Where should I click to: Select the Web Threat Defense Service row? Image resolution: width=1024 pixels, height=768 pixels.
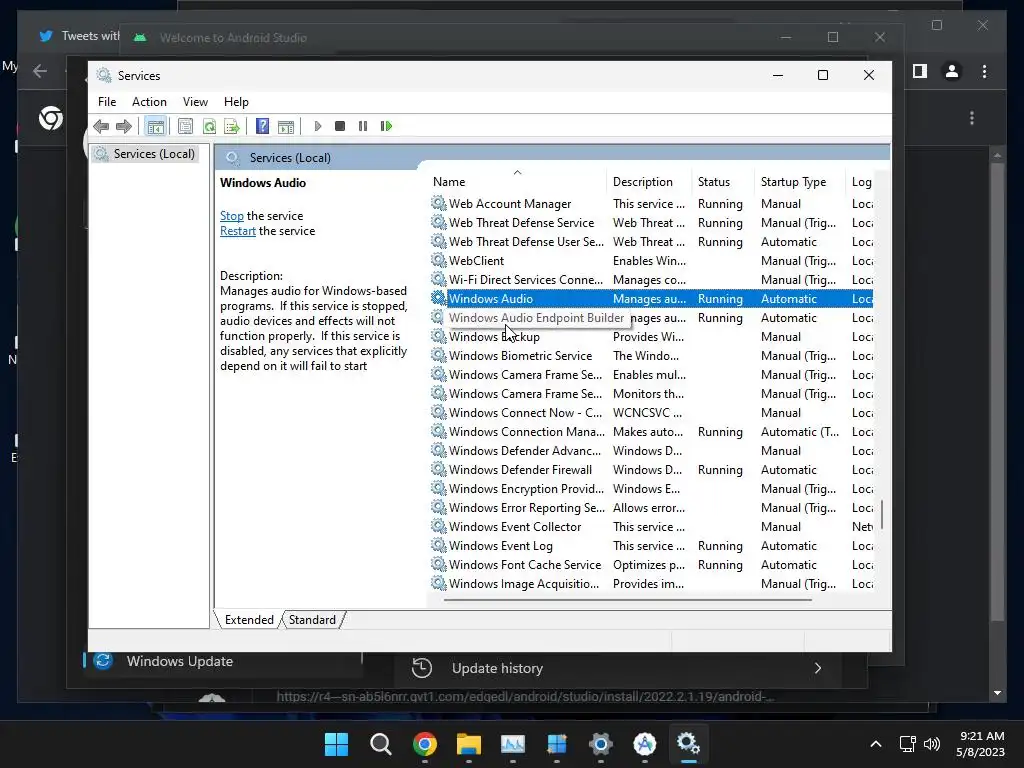pos(651,223)
